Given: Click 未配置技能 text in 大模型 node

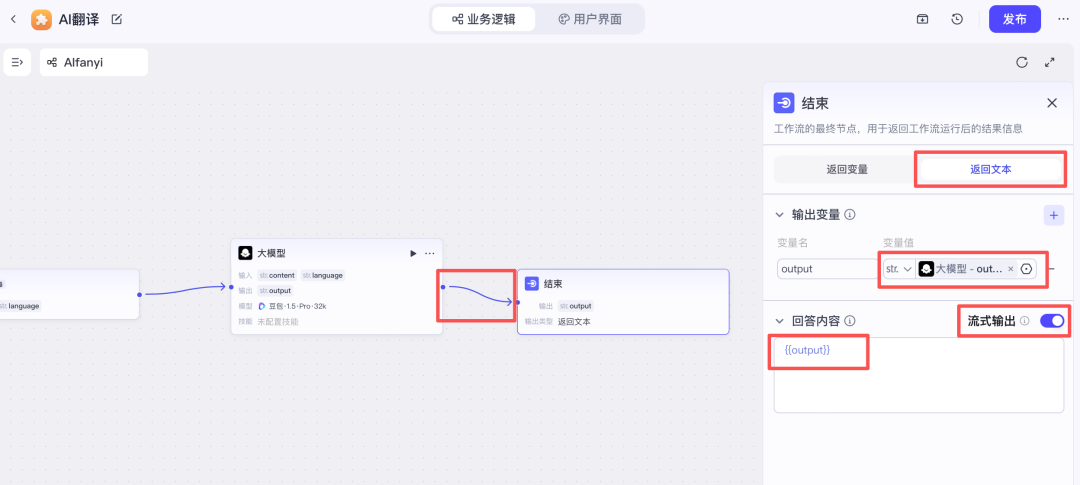Looking at the screenshot, I should 278,321.
